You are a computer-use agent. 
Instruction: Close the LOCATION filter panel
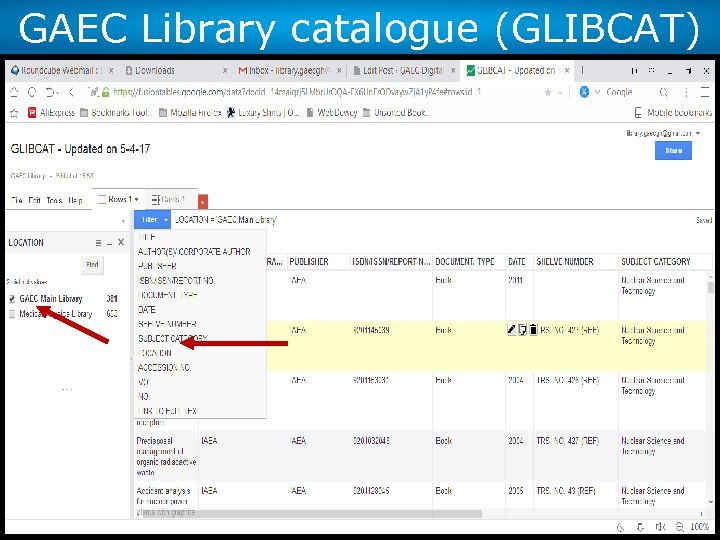[121, 242]
